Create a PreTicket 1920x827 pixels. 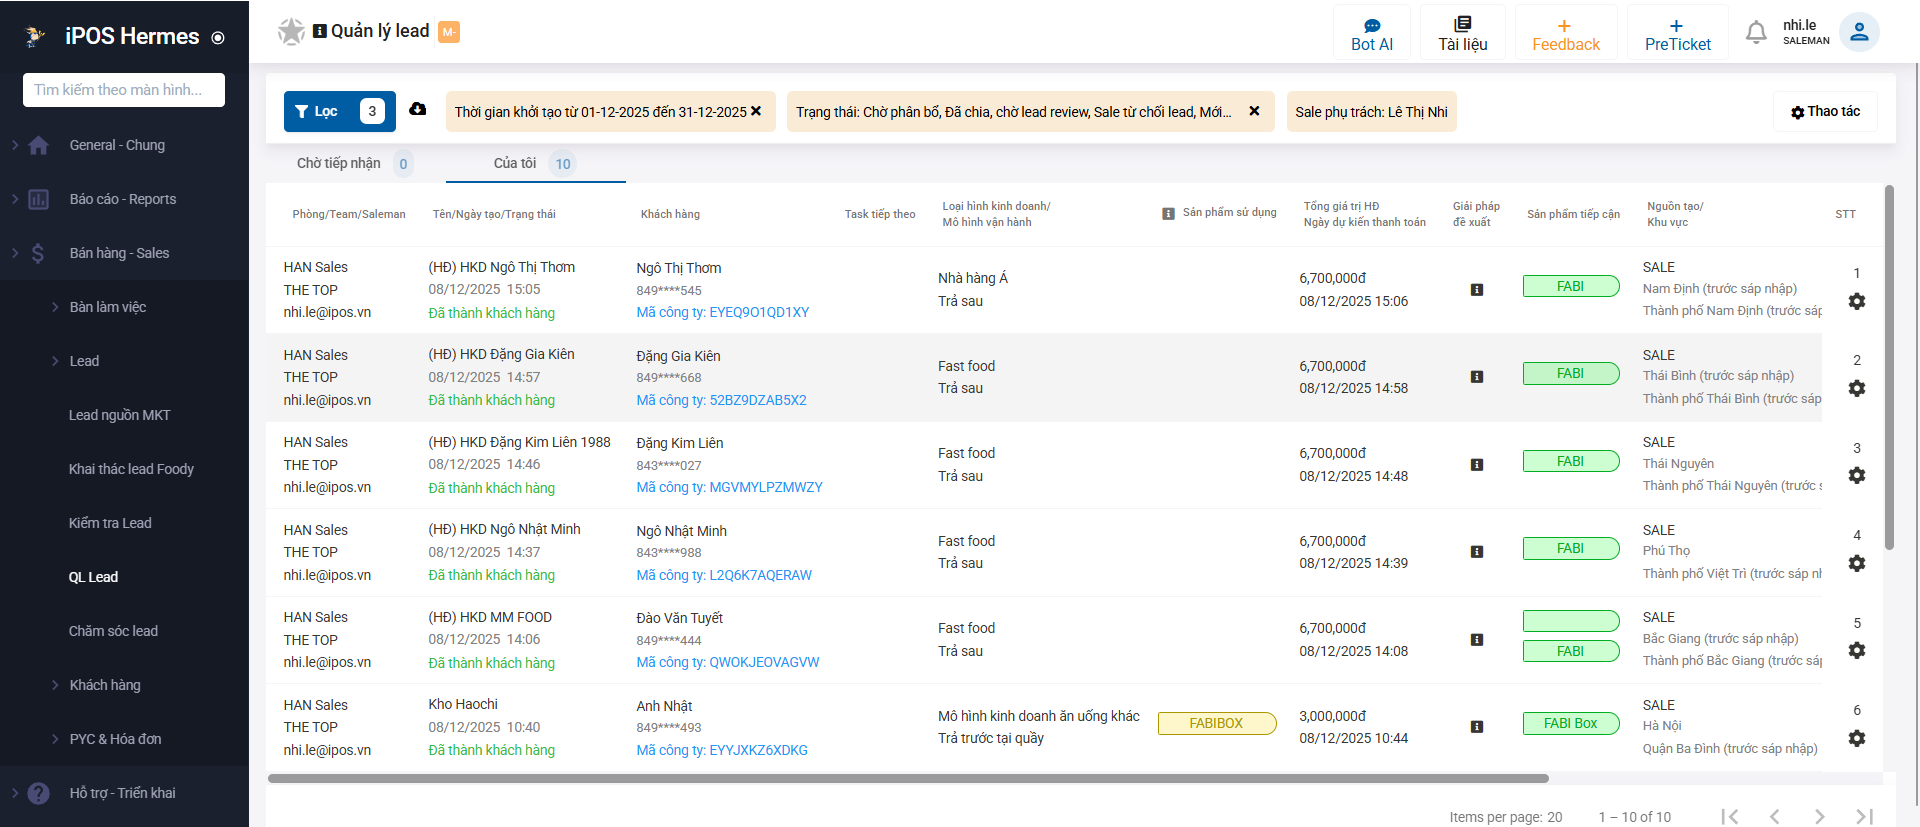[1678, 33]
